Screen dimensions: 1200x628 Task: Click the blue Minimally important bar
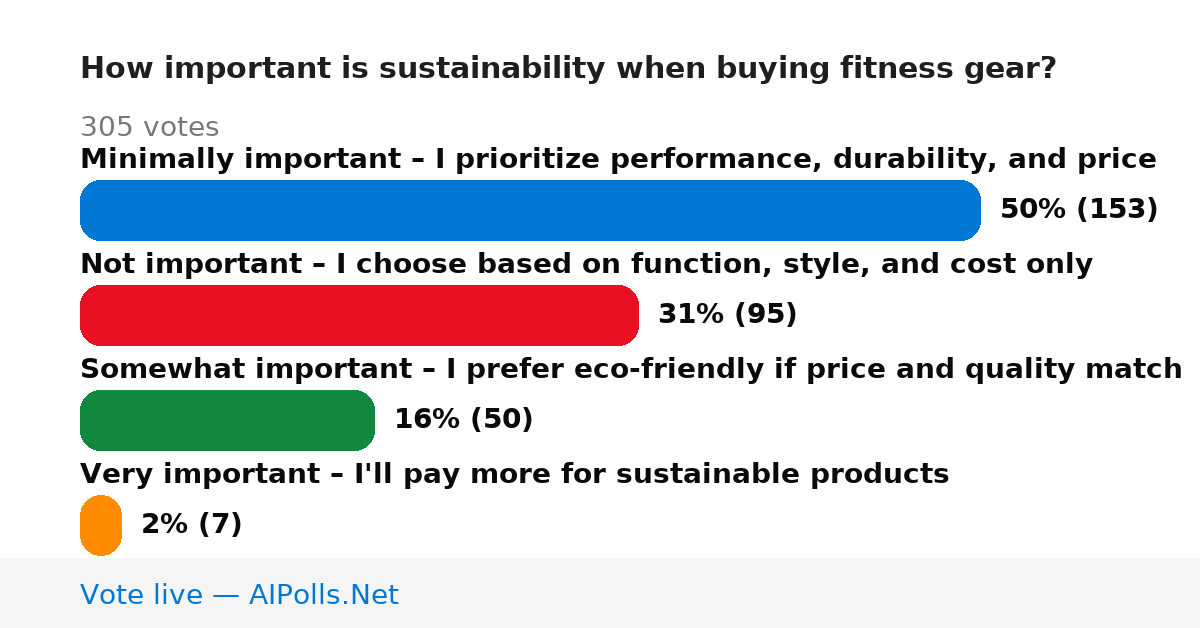click(x=530, y=210)
